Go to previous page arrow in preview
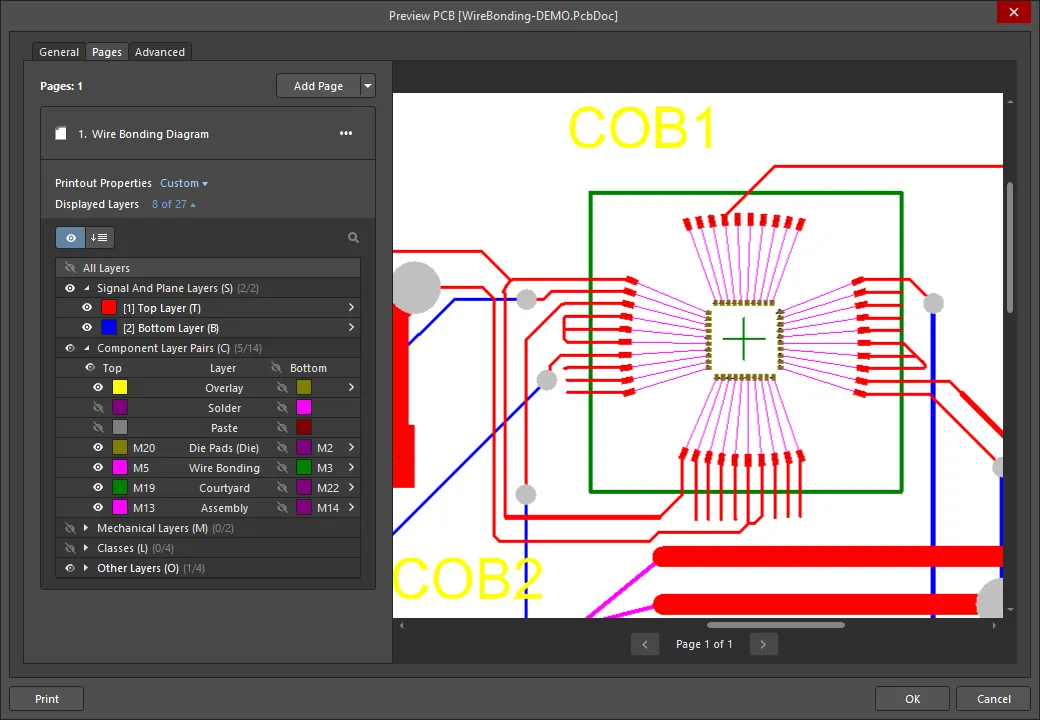Screen dimensions: 1040x720 click(645, 645)
